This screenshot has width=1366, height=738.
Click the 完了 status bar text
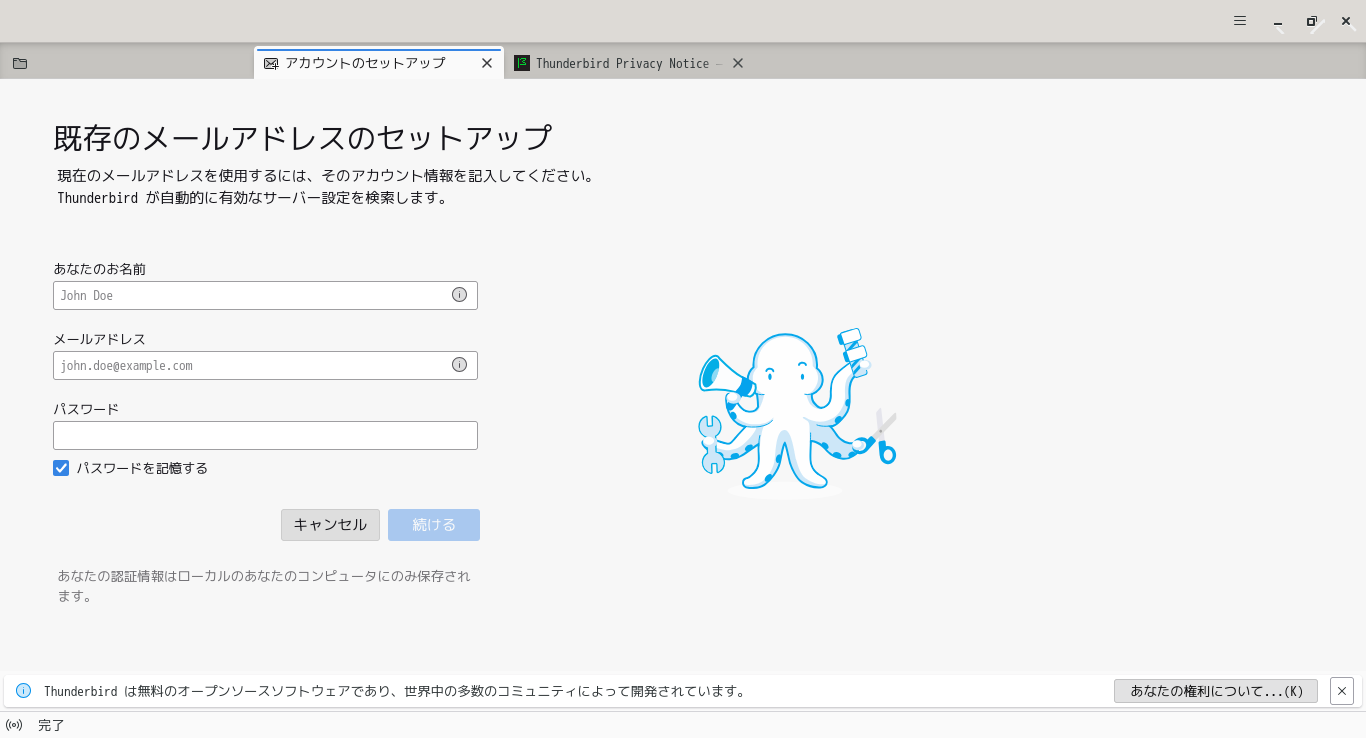click(x=51, y=725)
